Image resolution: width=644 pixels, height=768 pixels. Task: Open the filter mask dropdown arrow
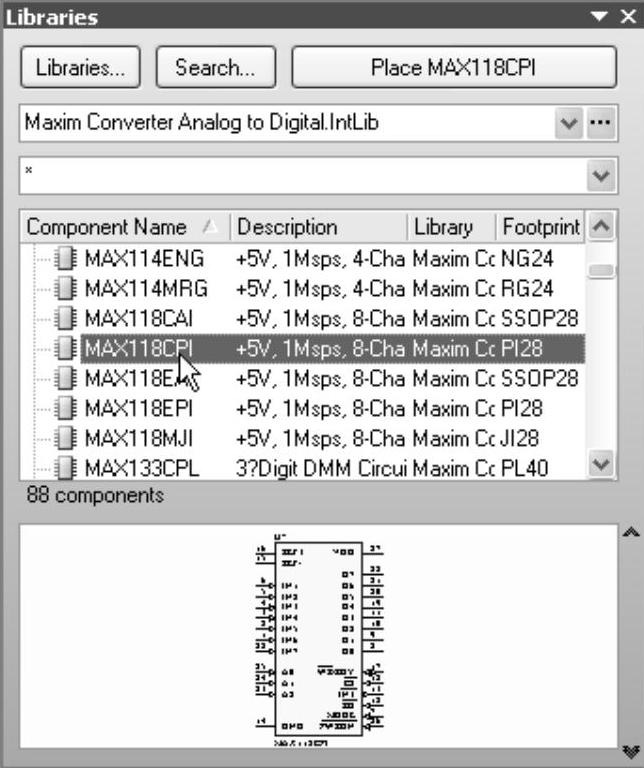(x=601, y=175)
